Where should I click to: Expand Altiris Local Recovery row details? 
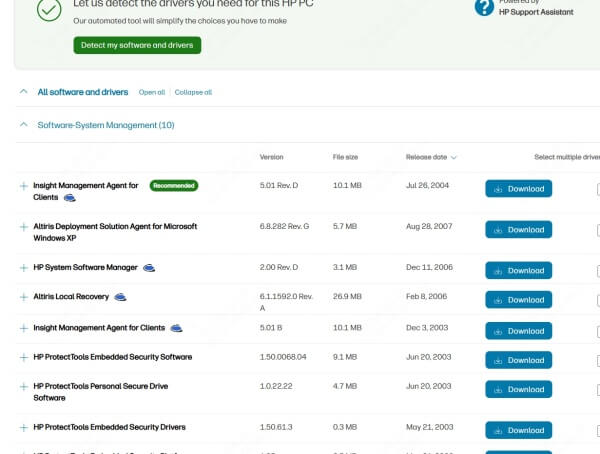pyautogui.click(x=24, y=297)
